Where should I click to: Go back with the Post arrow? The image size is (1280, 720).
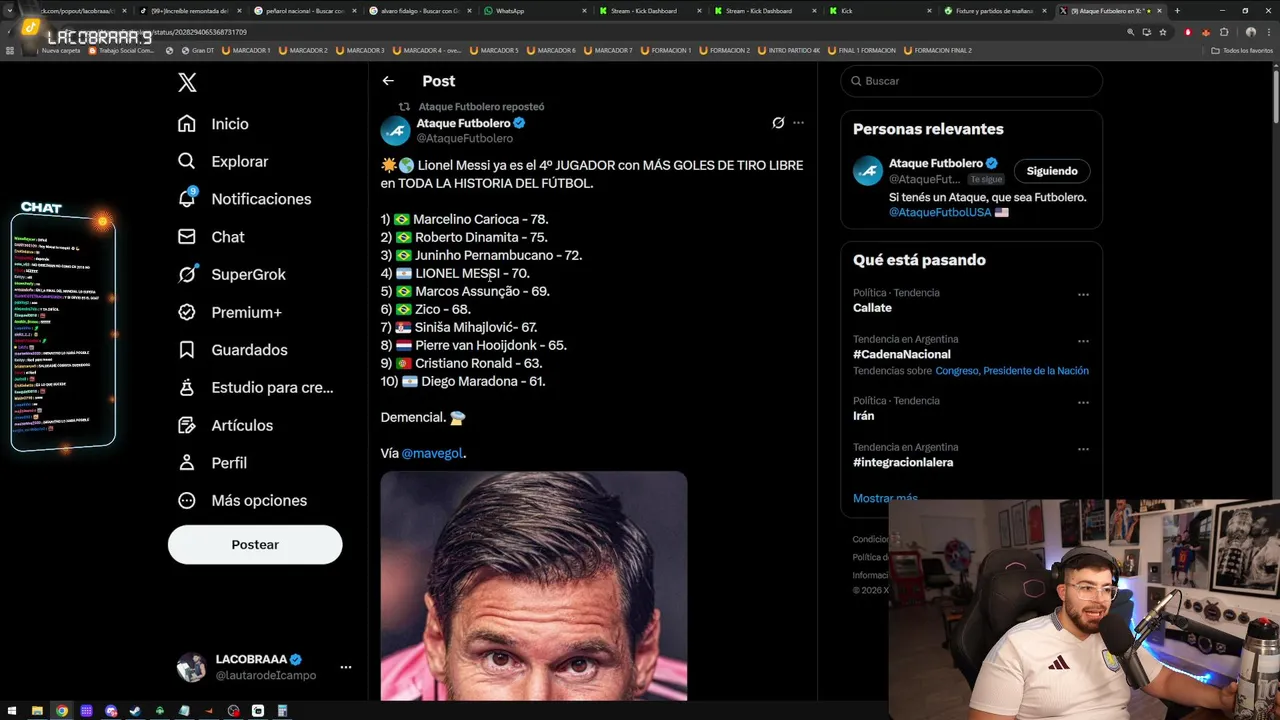pos(388,81)
